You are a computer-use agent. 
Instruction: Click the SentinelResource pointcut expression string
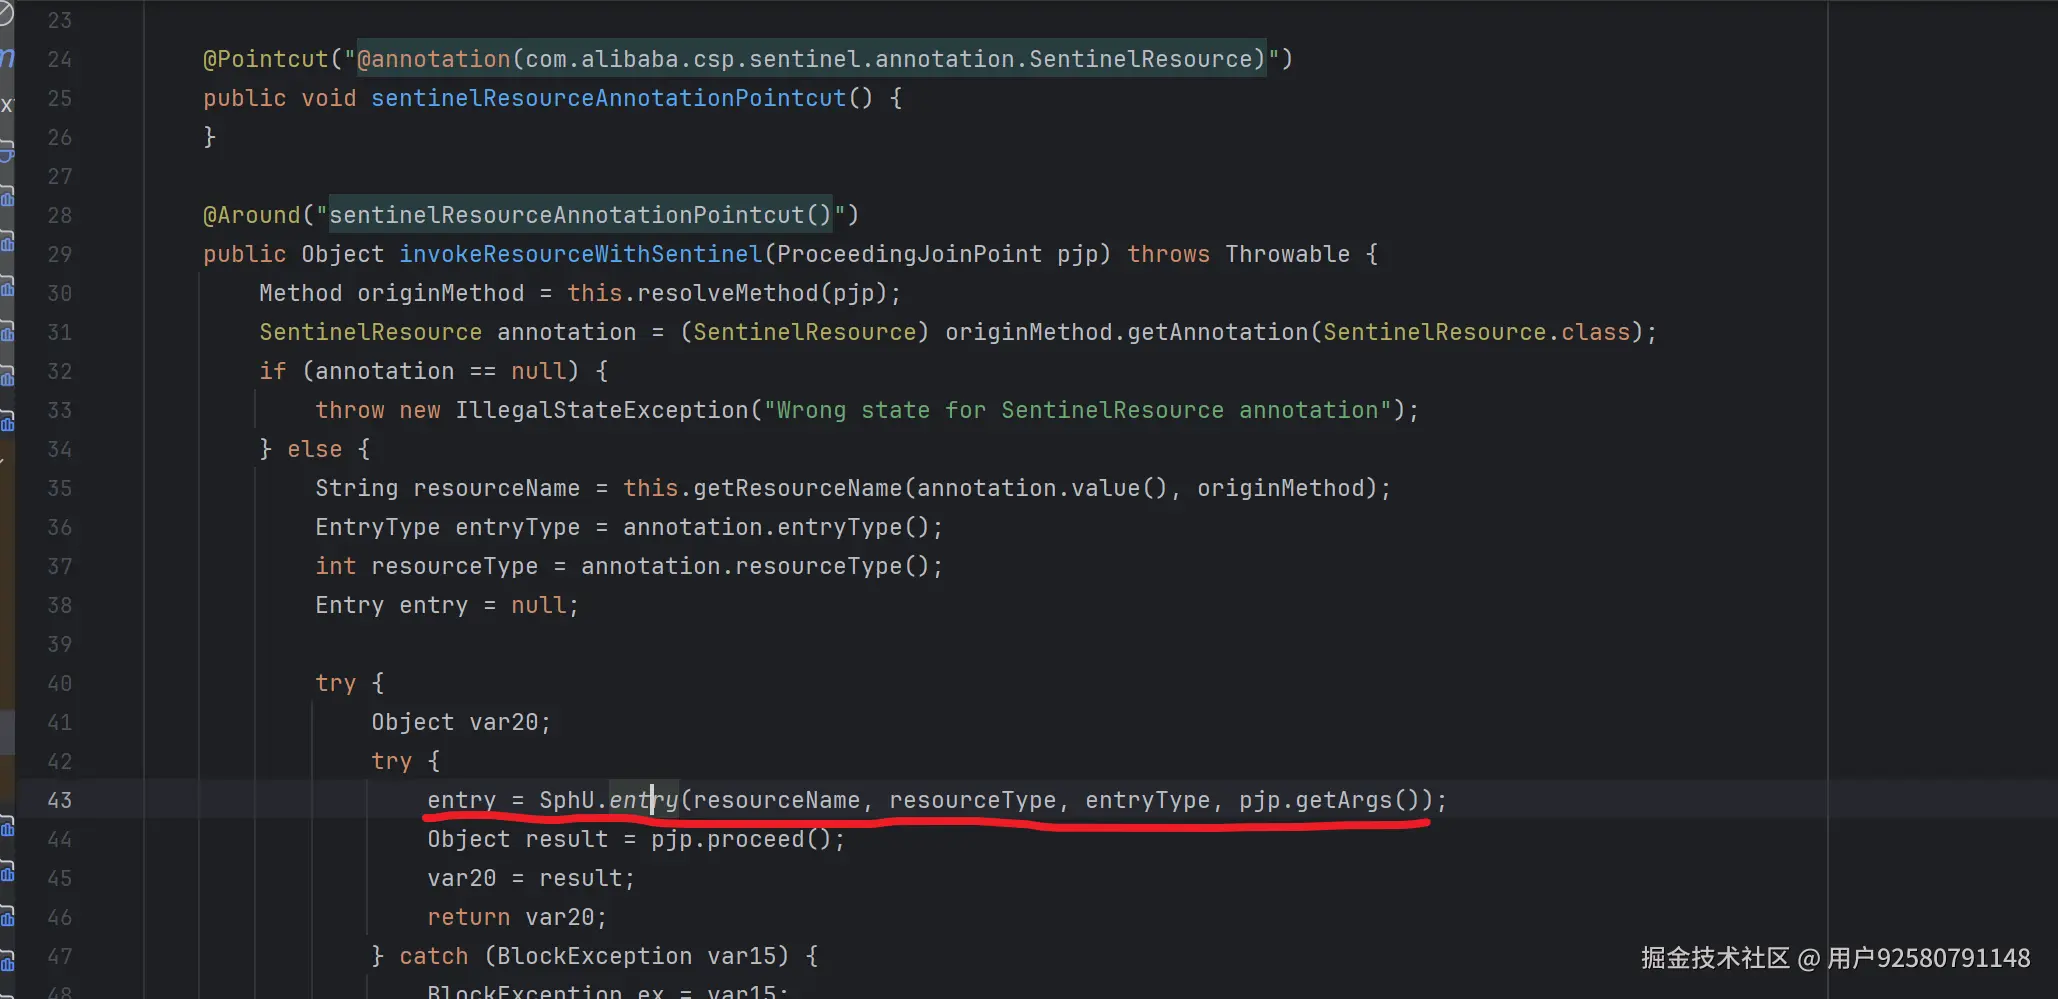[x=812, y=59]
